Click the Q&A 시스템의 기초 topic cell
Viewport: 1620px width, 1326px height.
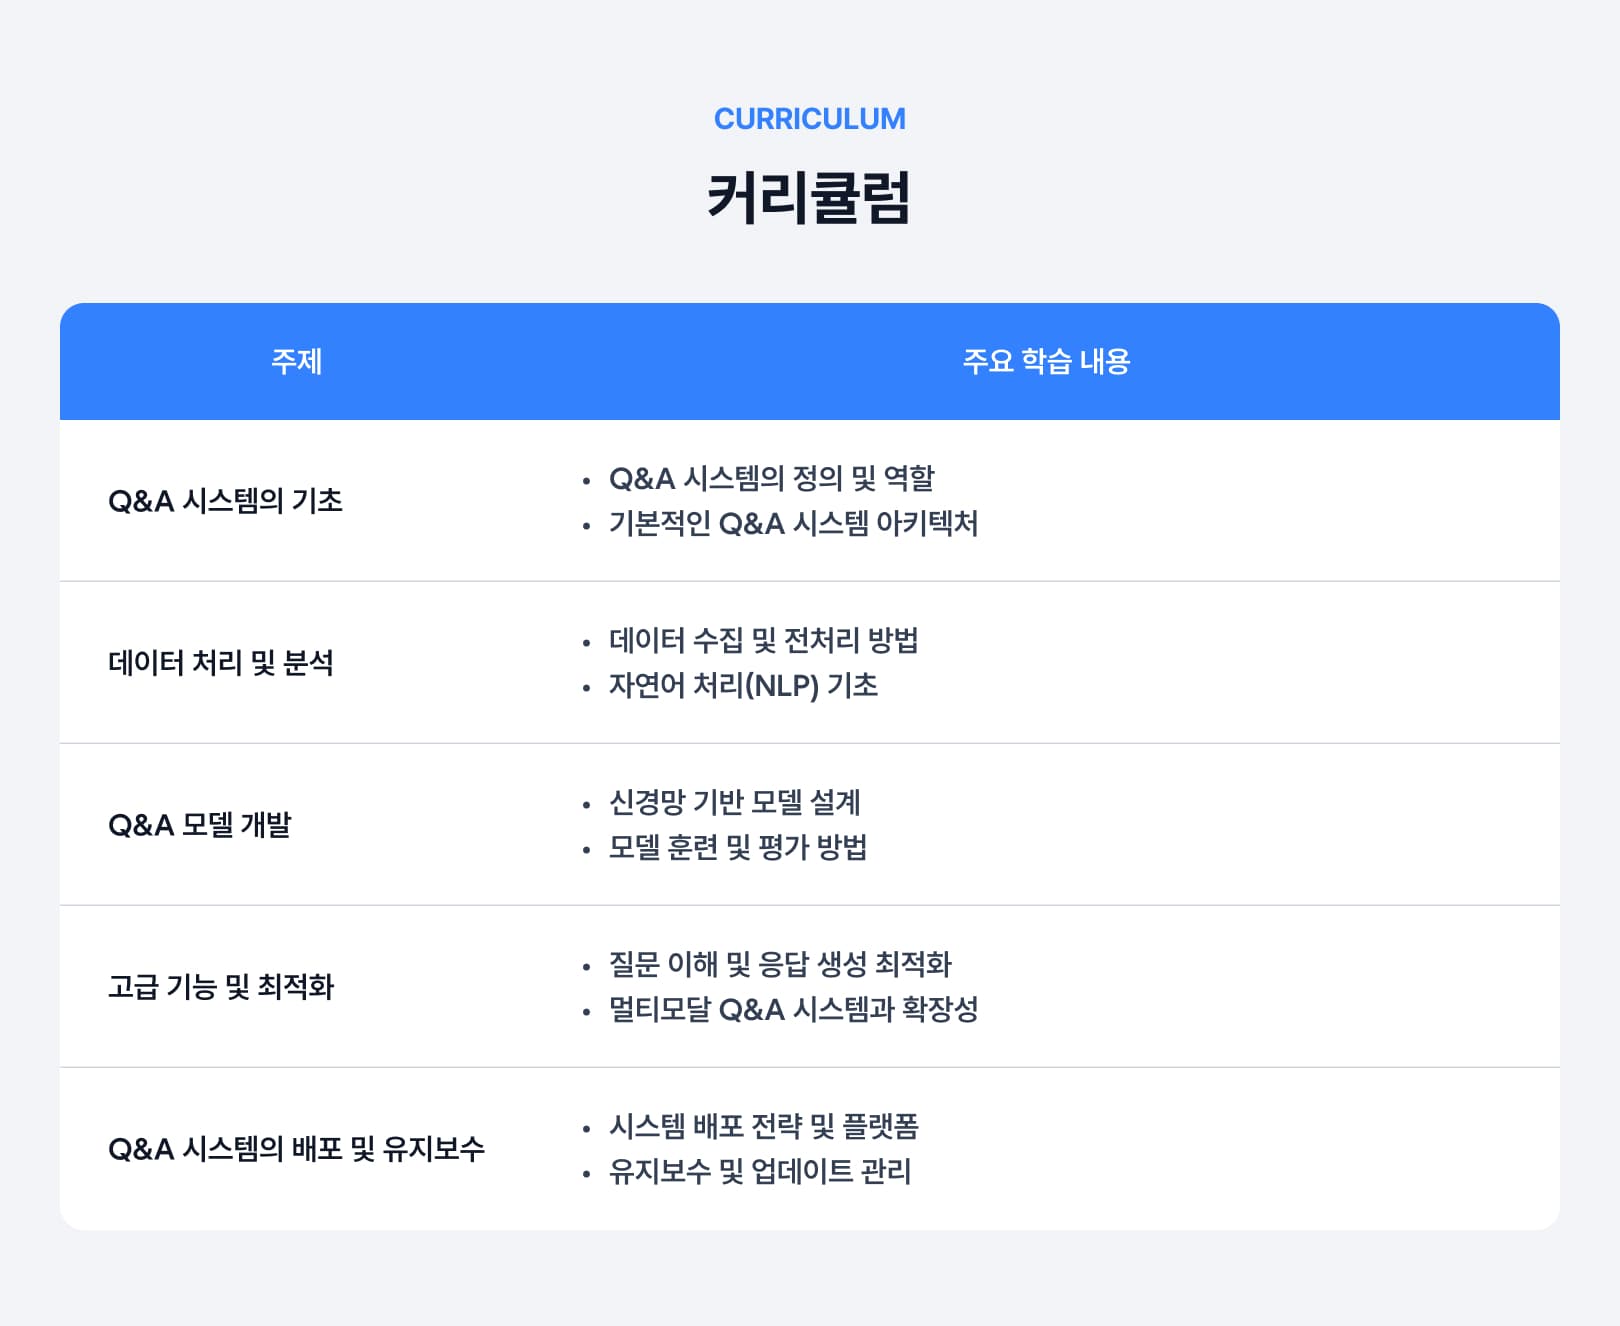tap(225, 500)
